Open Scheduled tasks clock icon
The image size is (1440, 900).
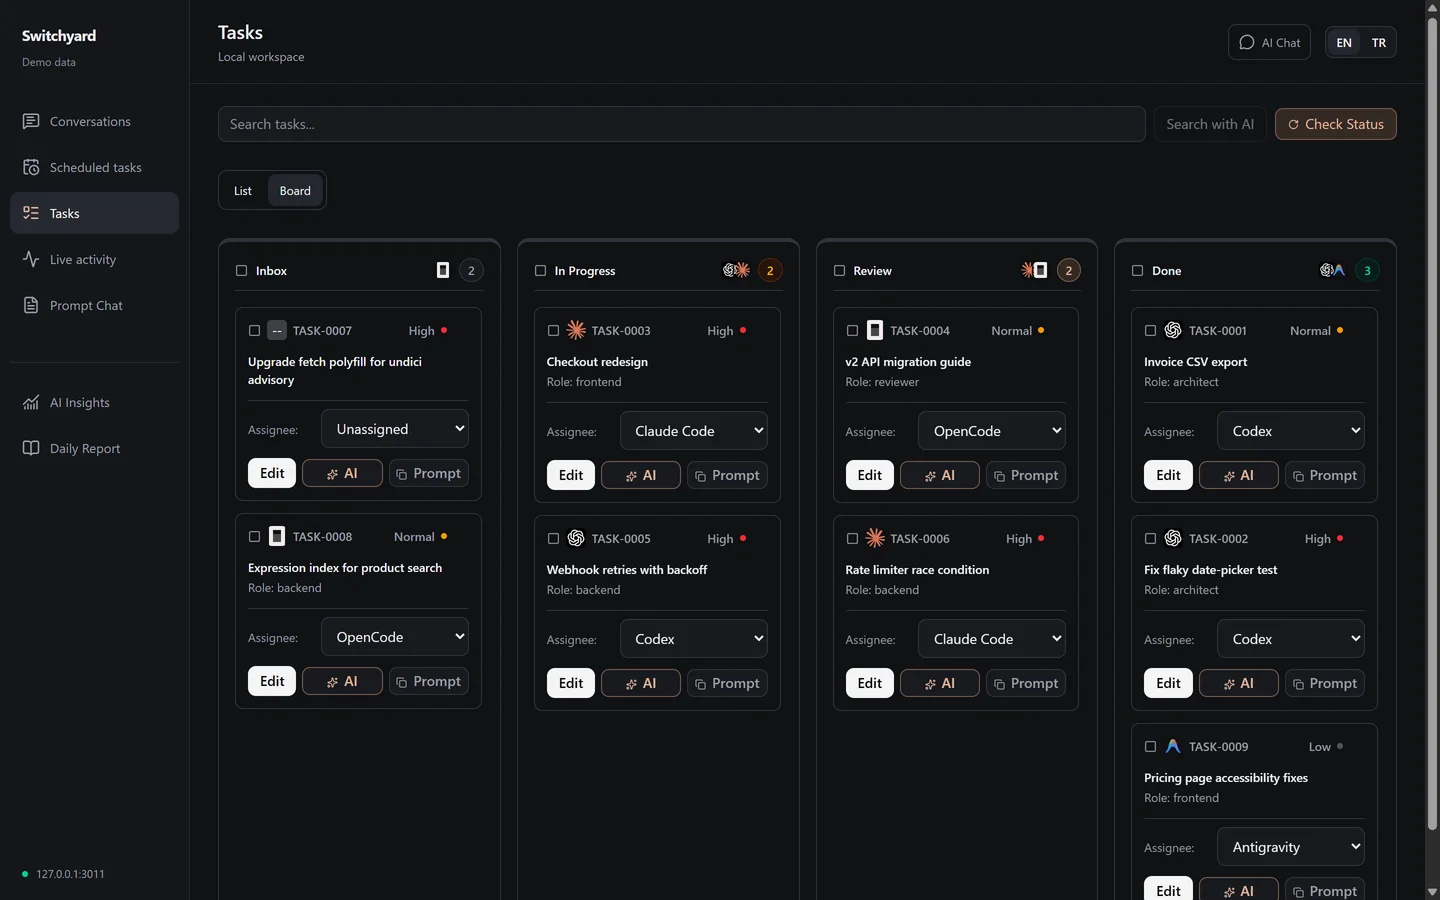(x=31, y=167)
